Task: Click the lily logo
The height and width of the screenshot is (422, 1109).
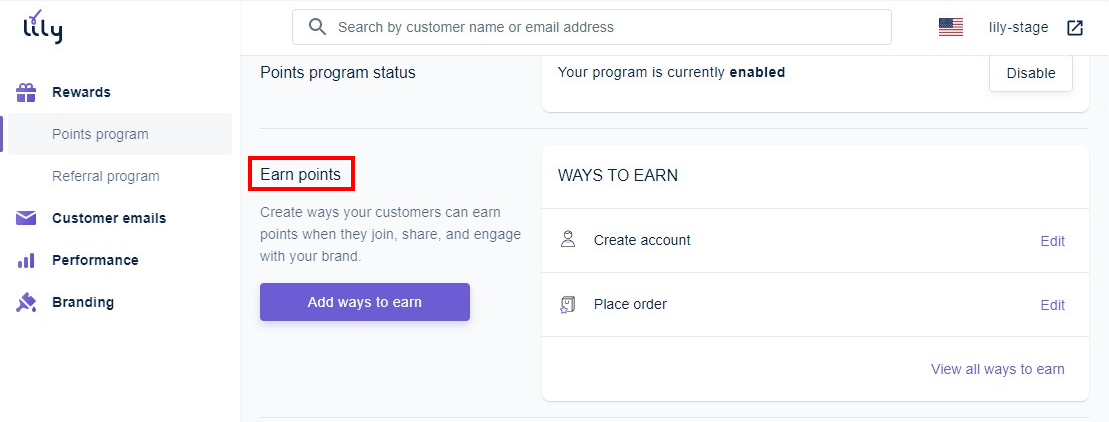Action: (x=43, y=27)
